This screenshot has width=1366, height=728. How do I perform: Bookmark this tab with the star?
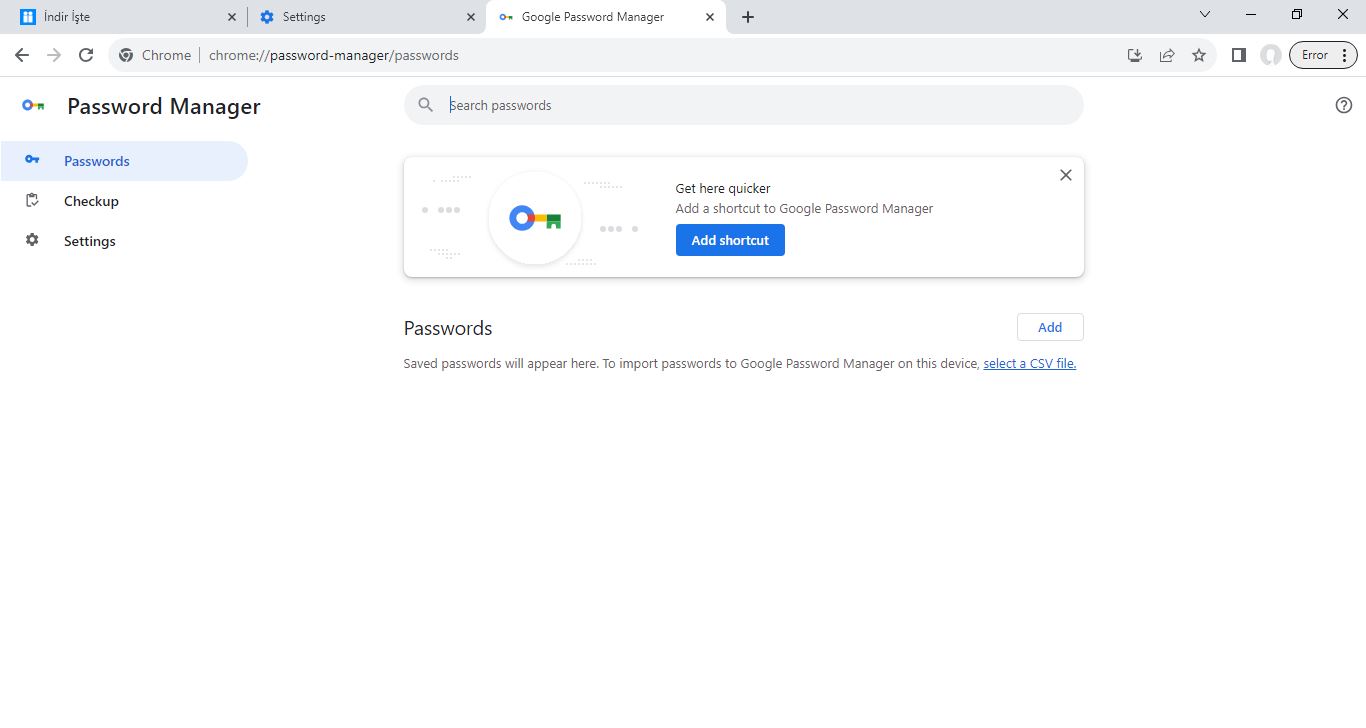coord(1199,55)
